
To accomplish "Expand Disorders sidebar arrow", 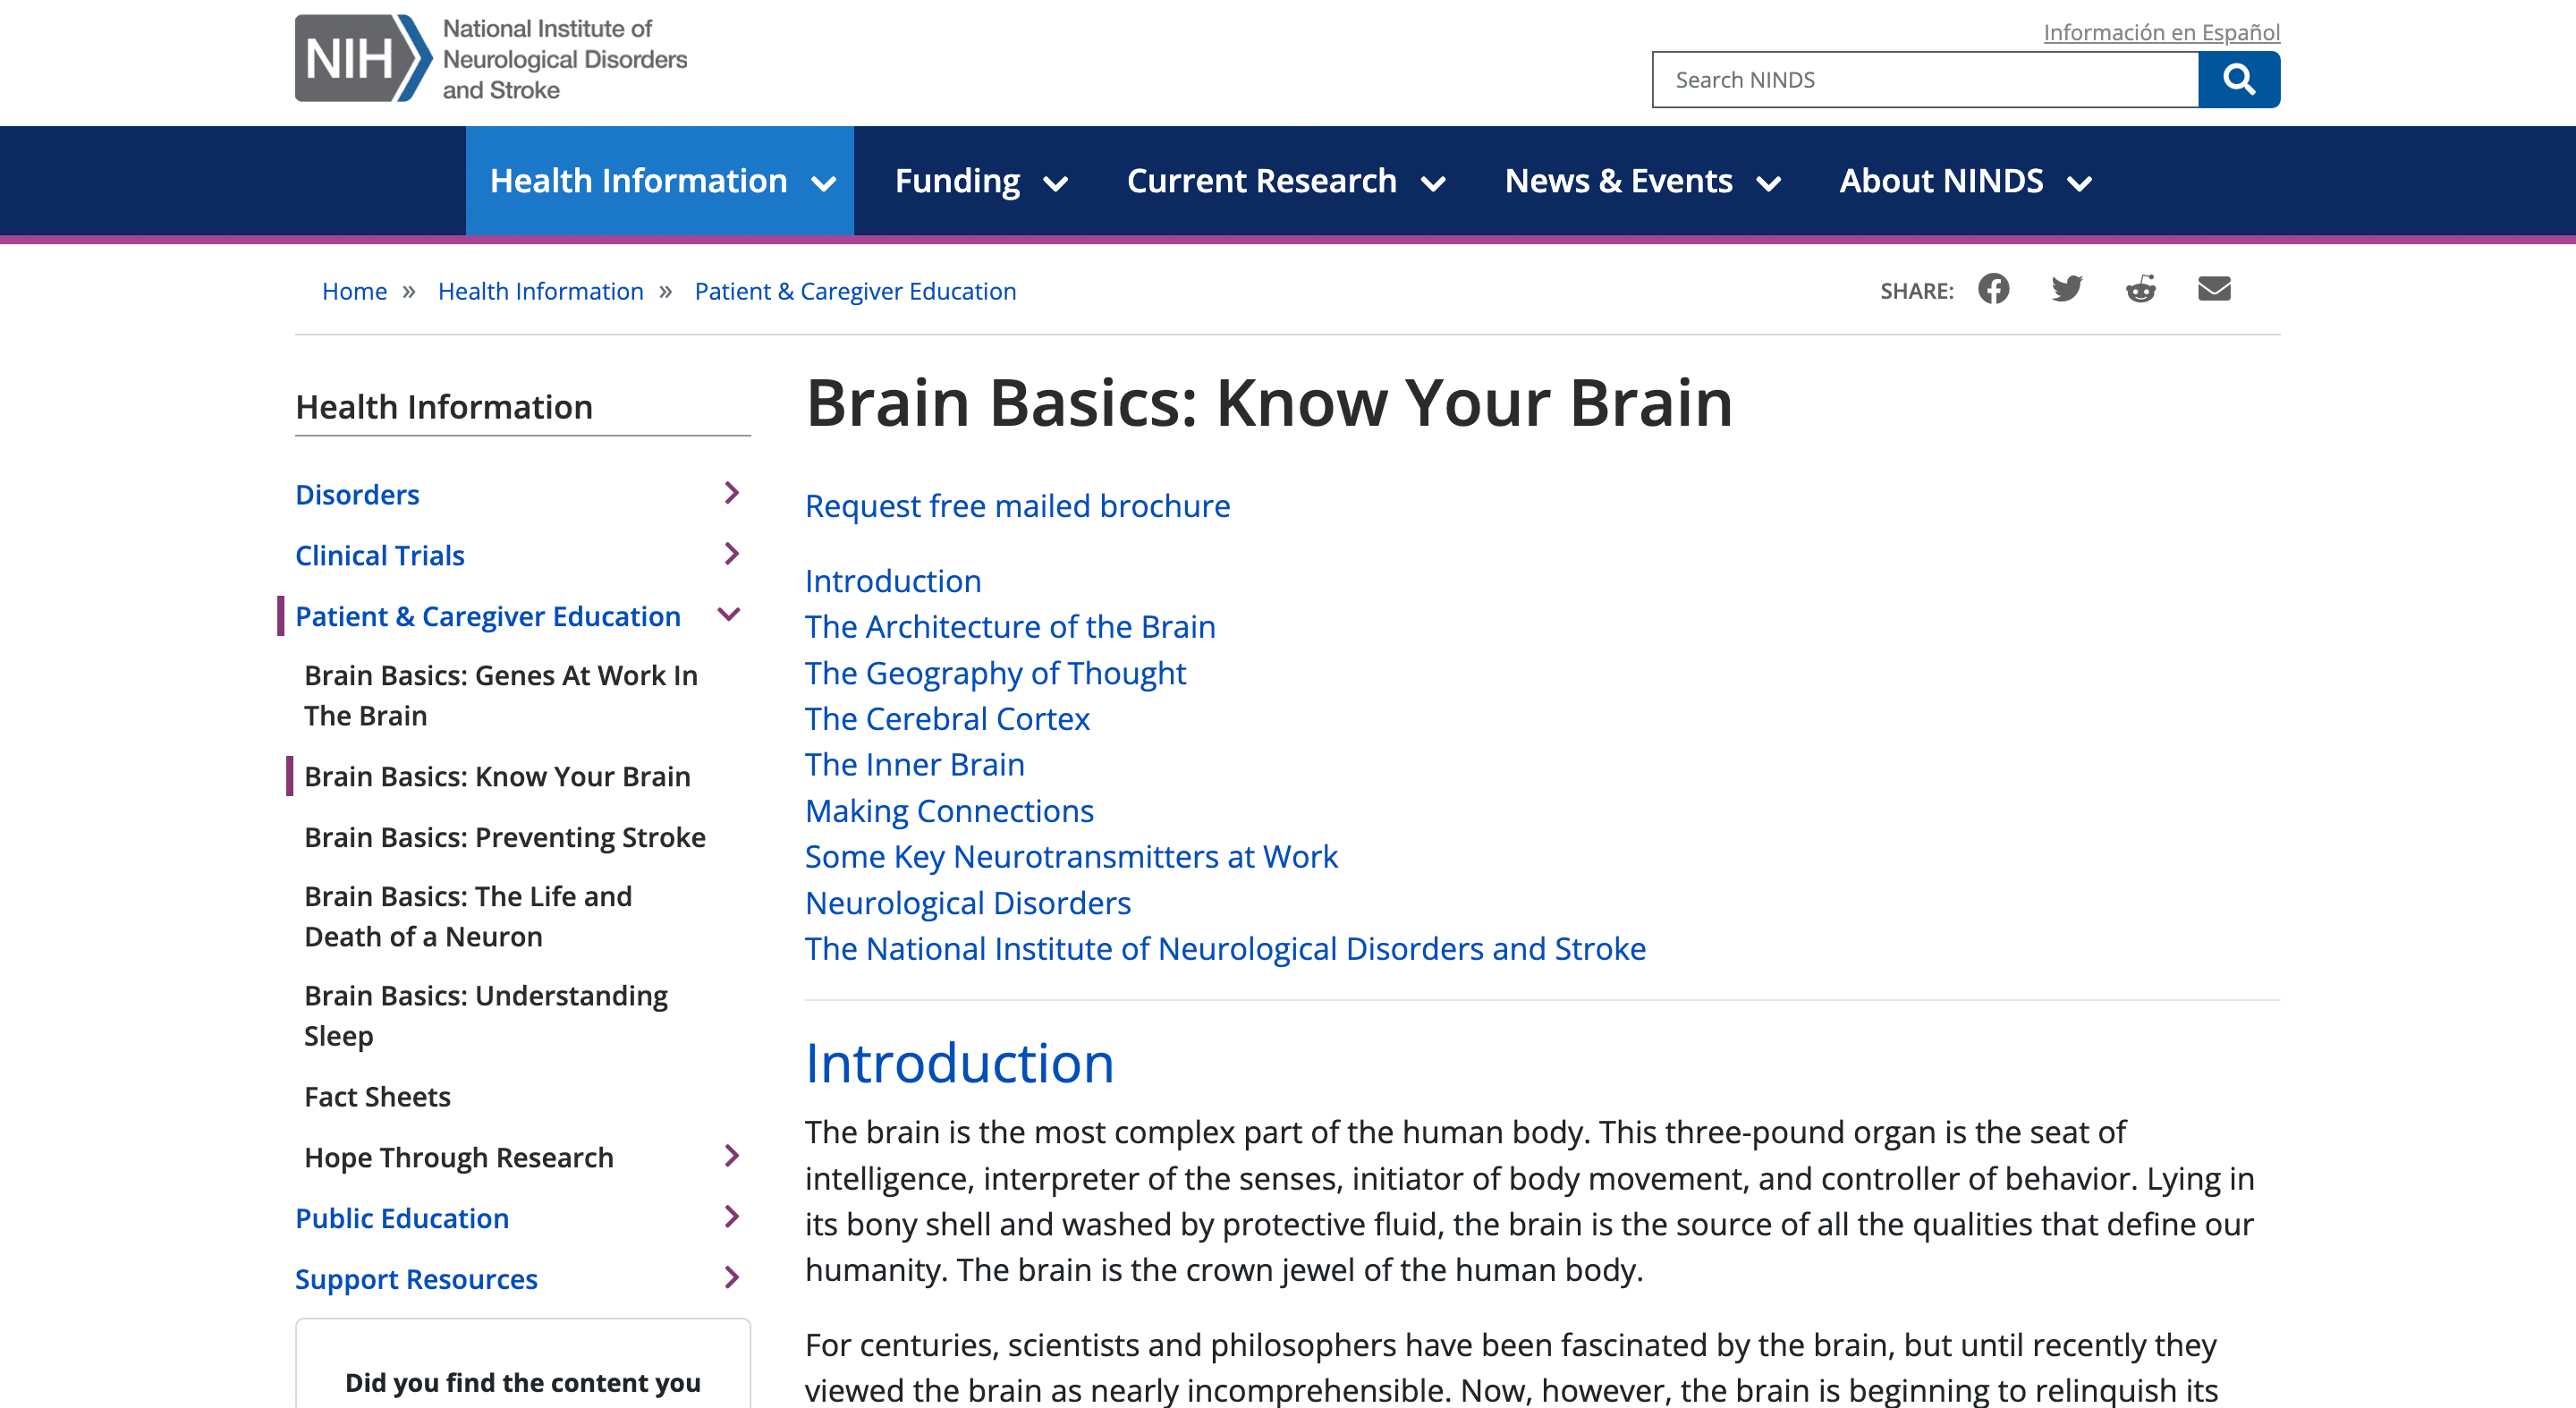I will coord(732,493).
